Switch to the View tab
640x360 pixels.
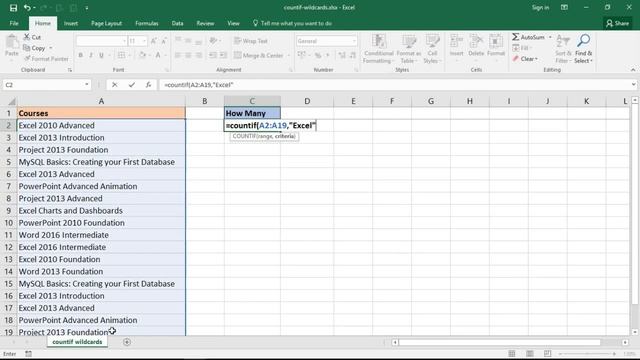tap(233, 23)
